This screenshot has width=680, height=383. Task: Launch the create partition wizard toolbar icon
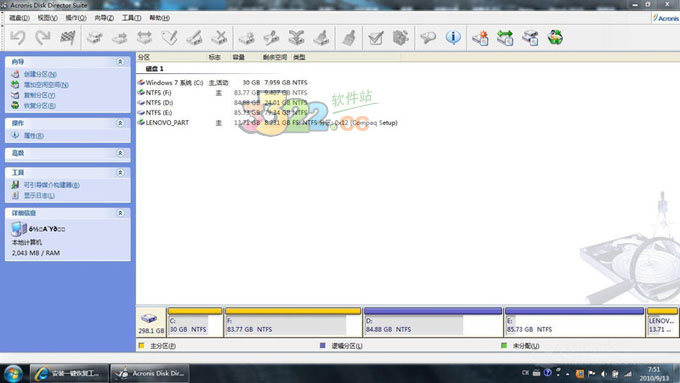coord(481,38)
